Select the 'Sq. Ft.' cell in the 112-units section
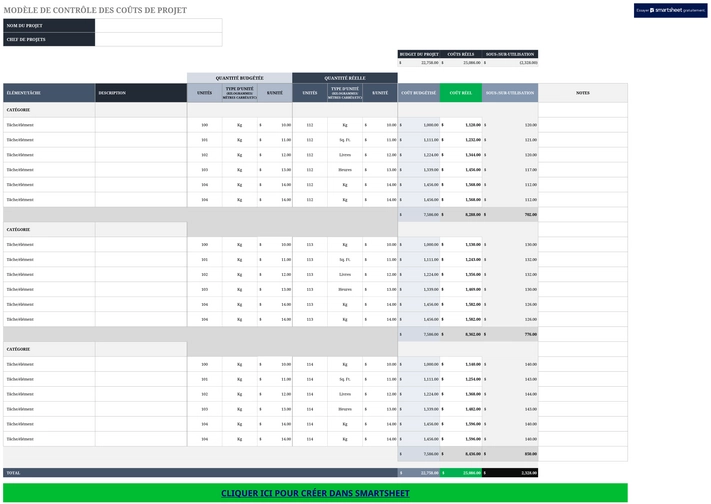This screenshot has height=504, width=711. click(345, 140)
